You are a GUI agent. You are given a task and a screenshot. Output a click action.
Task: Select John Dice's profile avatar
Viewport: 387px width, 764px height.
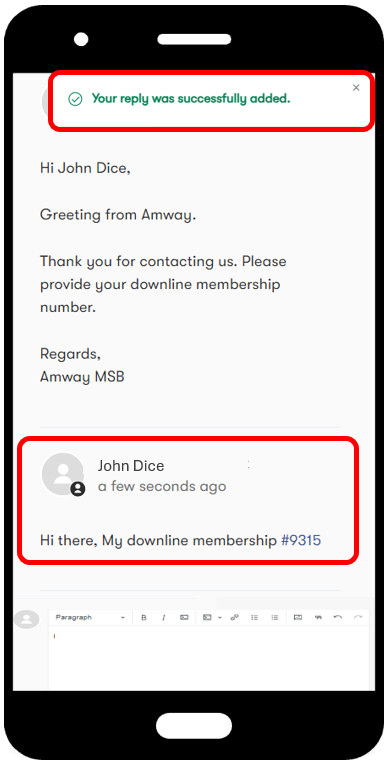63,474
